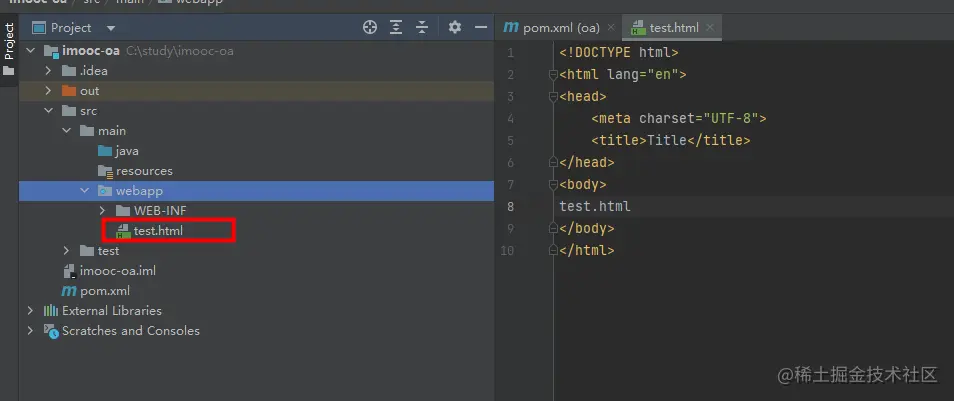Click the Maven icon beside pom.xml in tree
Viewport: 954px width, 401px height.
tap(69, 291)
